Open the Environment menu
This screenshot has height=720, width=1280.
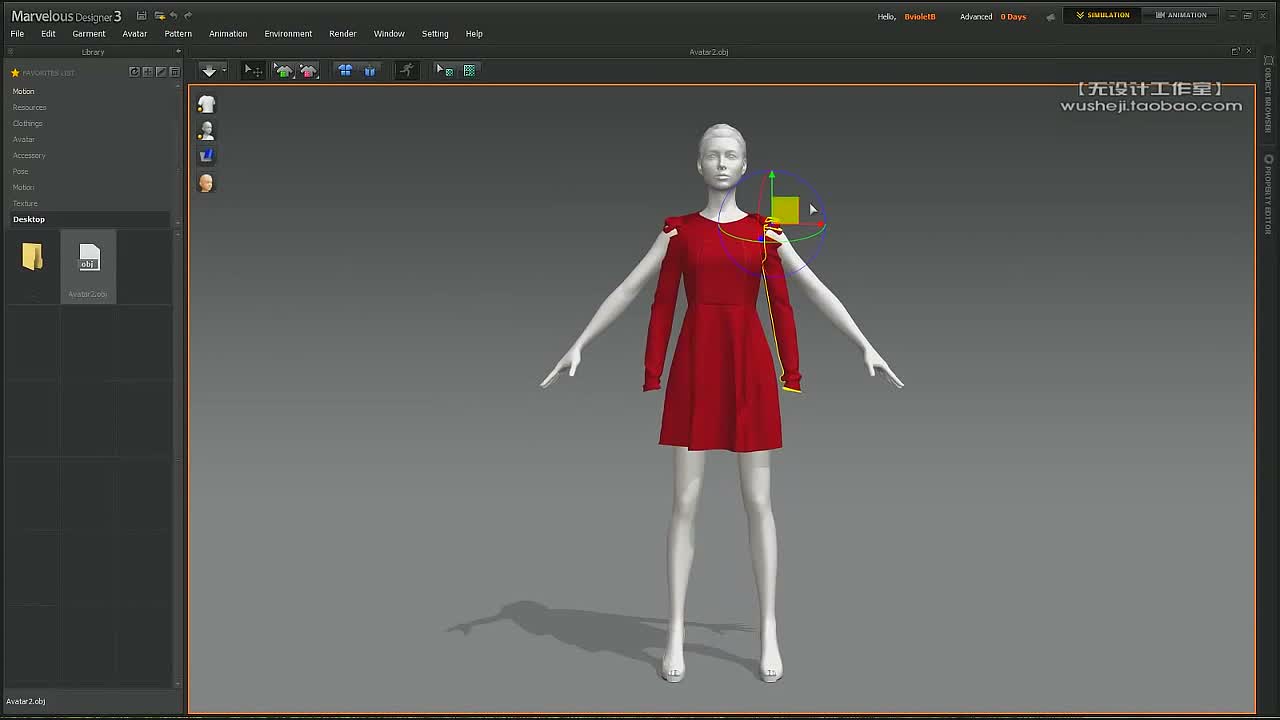288,34
